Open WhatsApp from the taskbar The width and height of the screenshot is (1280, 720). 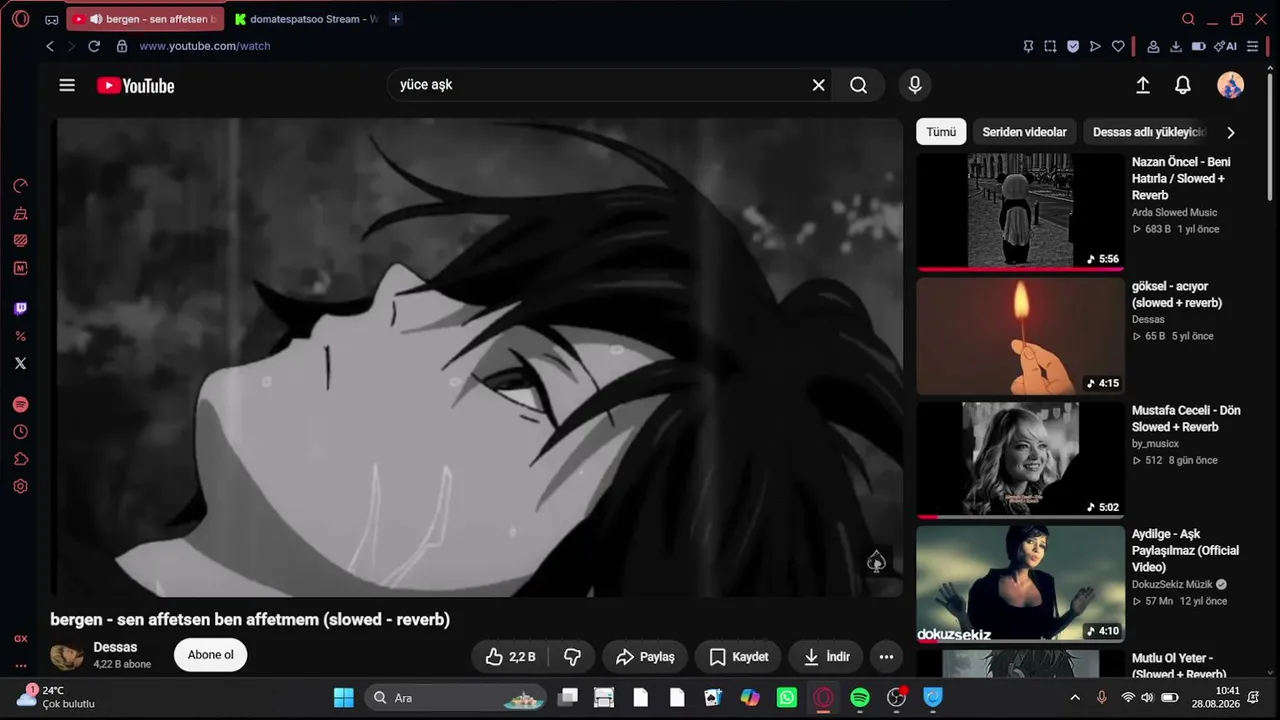pyautogui.click(x=787, y=698)
